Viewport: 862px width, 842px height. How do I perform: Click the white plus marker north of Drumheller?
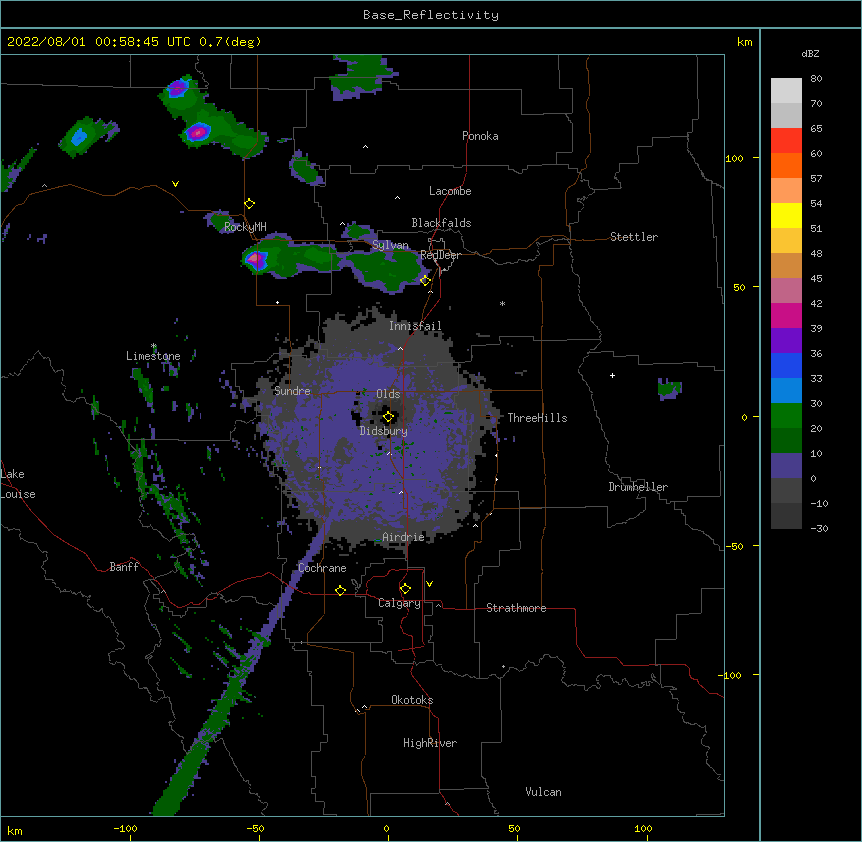[612, 375]
